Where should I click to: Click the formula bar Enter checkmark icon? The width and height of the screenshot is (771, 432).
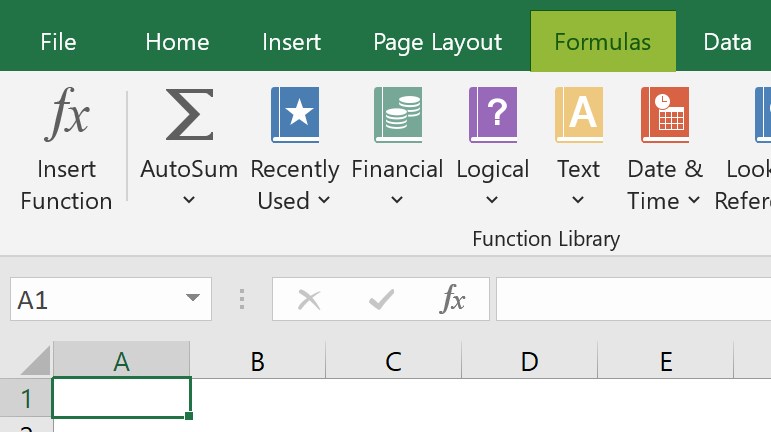point(381,299)
